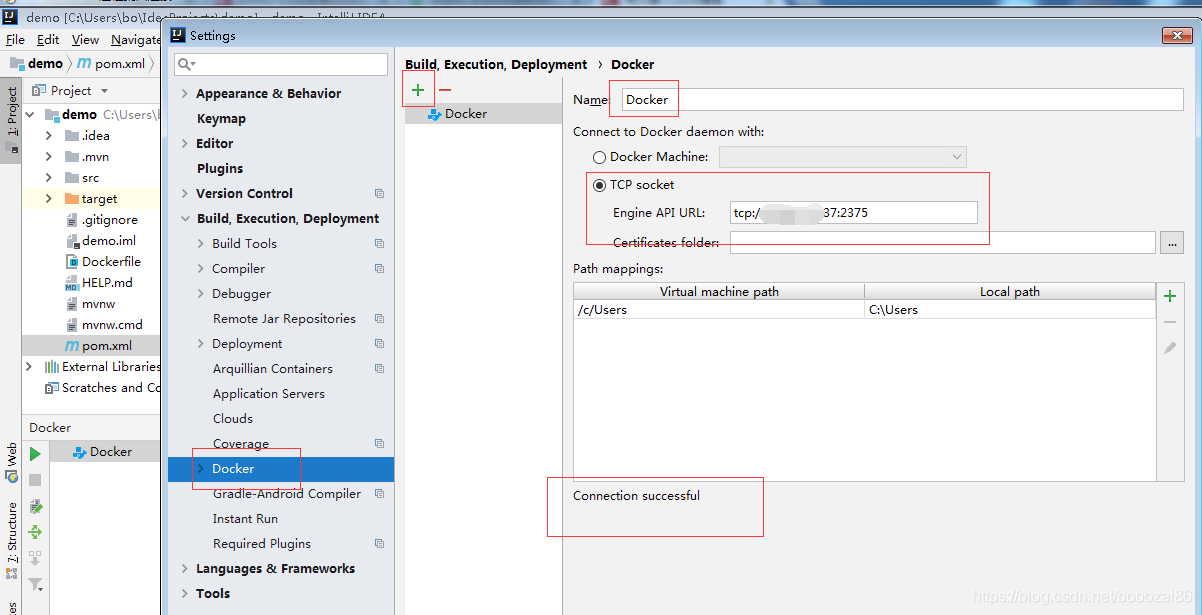
Task: Click the green plus to add Docker configuration
Action: coord(418,90)
